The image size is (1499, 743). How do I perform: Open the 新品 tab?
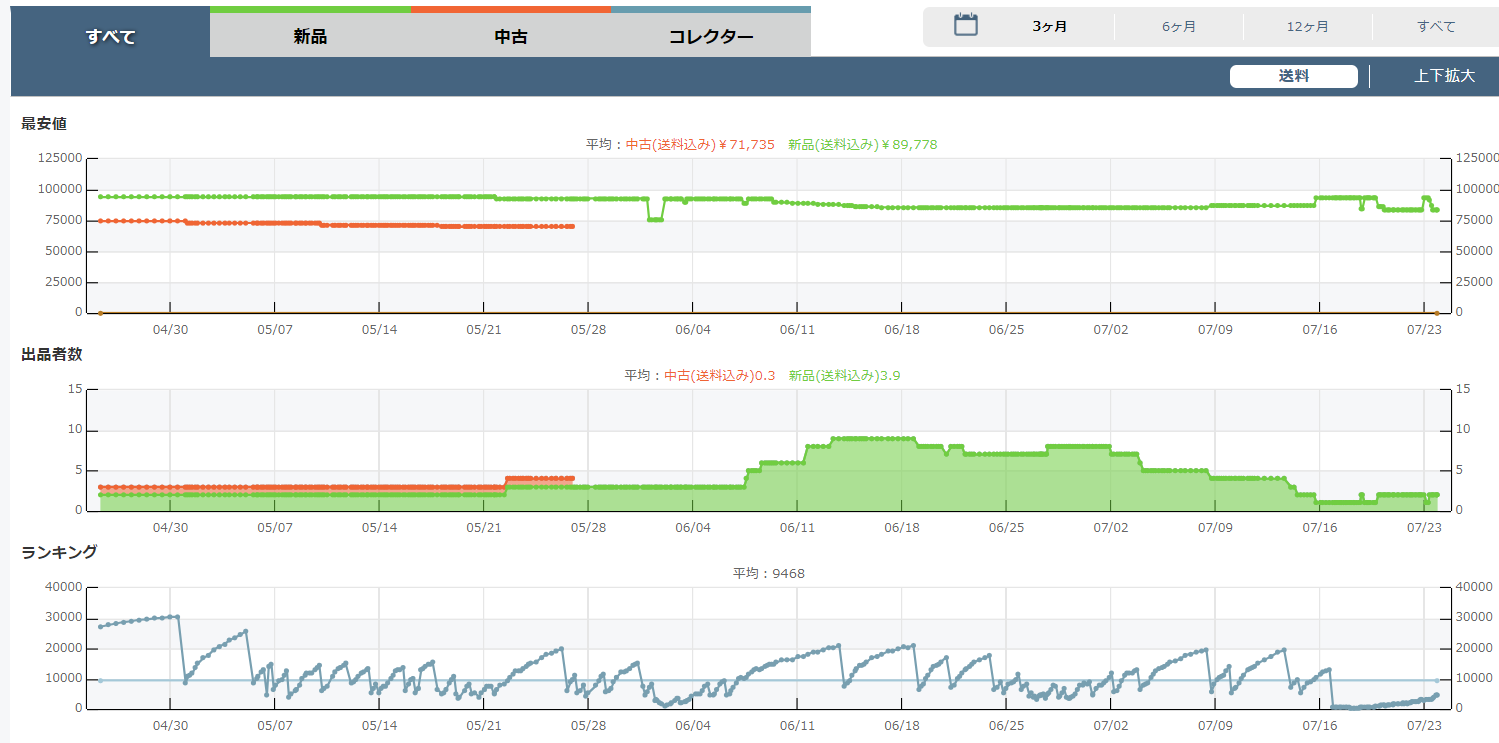[x=310, y=37]
